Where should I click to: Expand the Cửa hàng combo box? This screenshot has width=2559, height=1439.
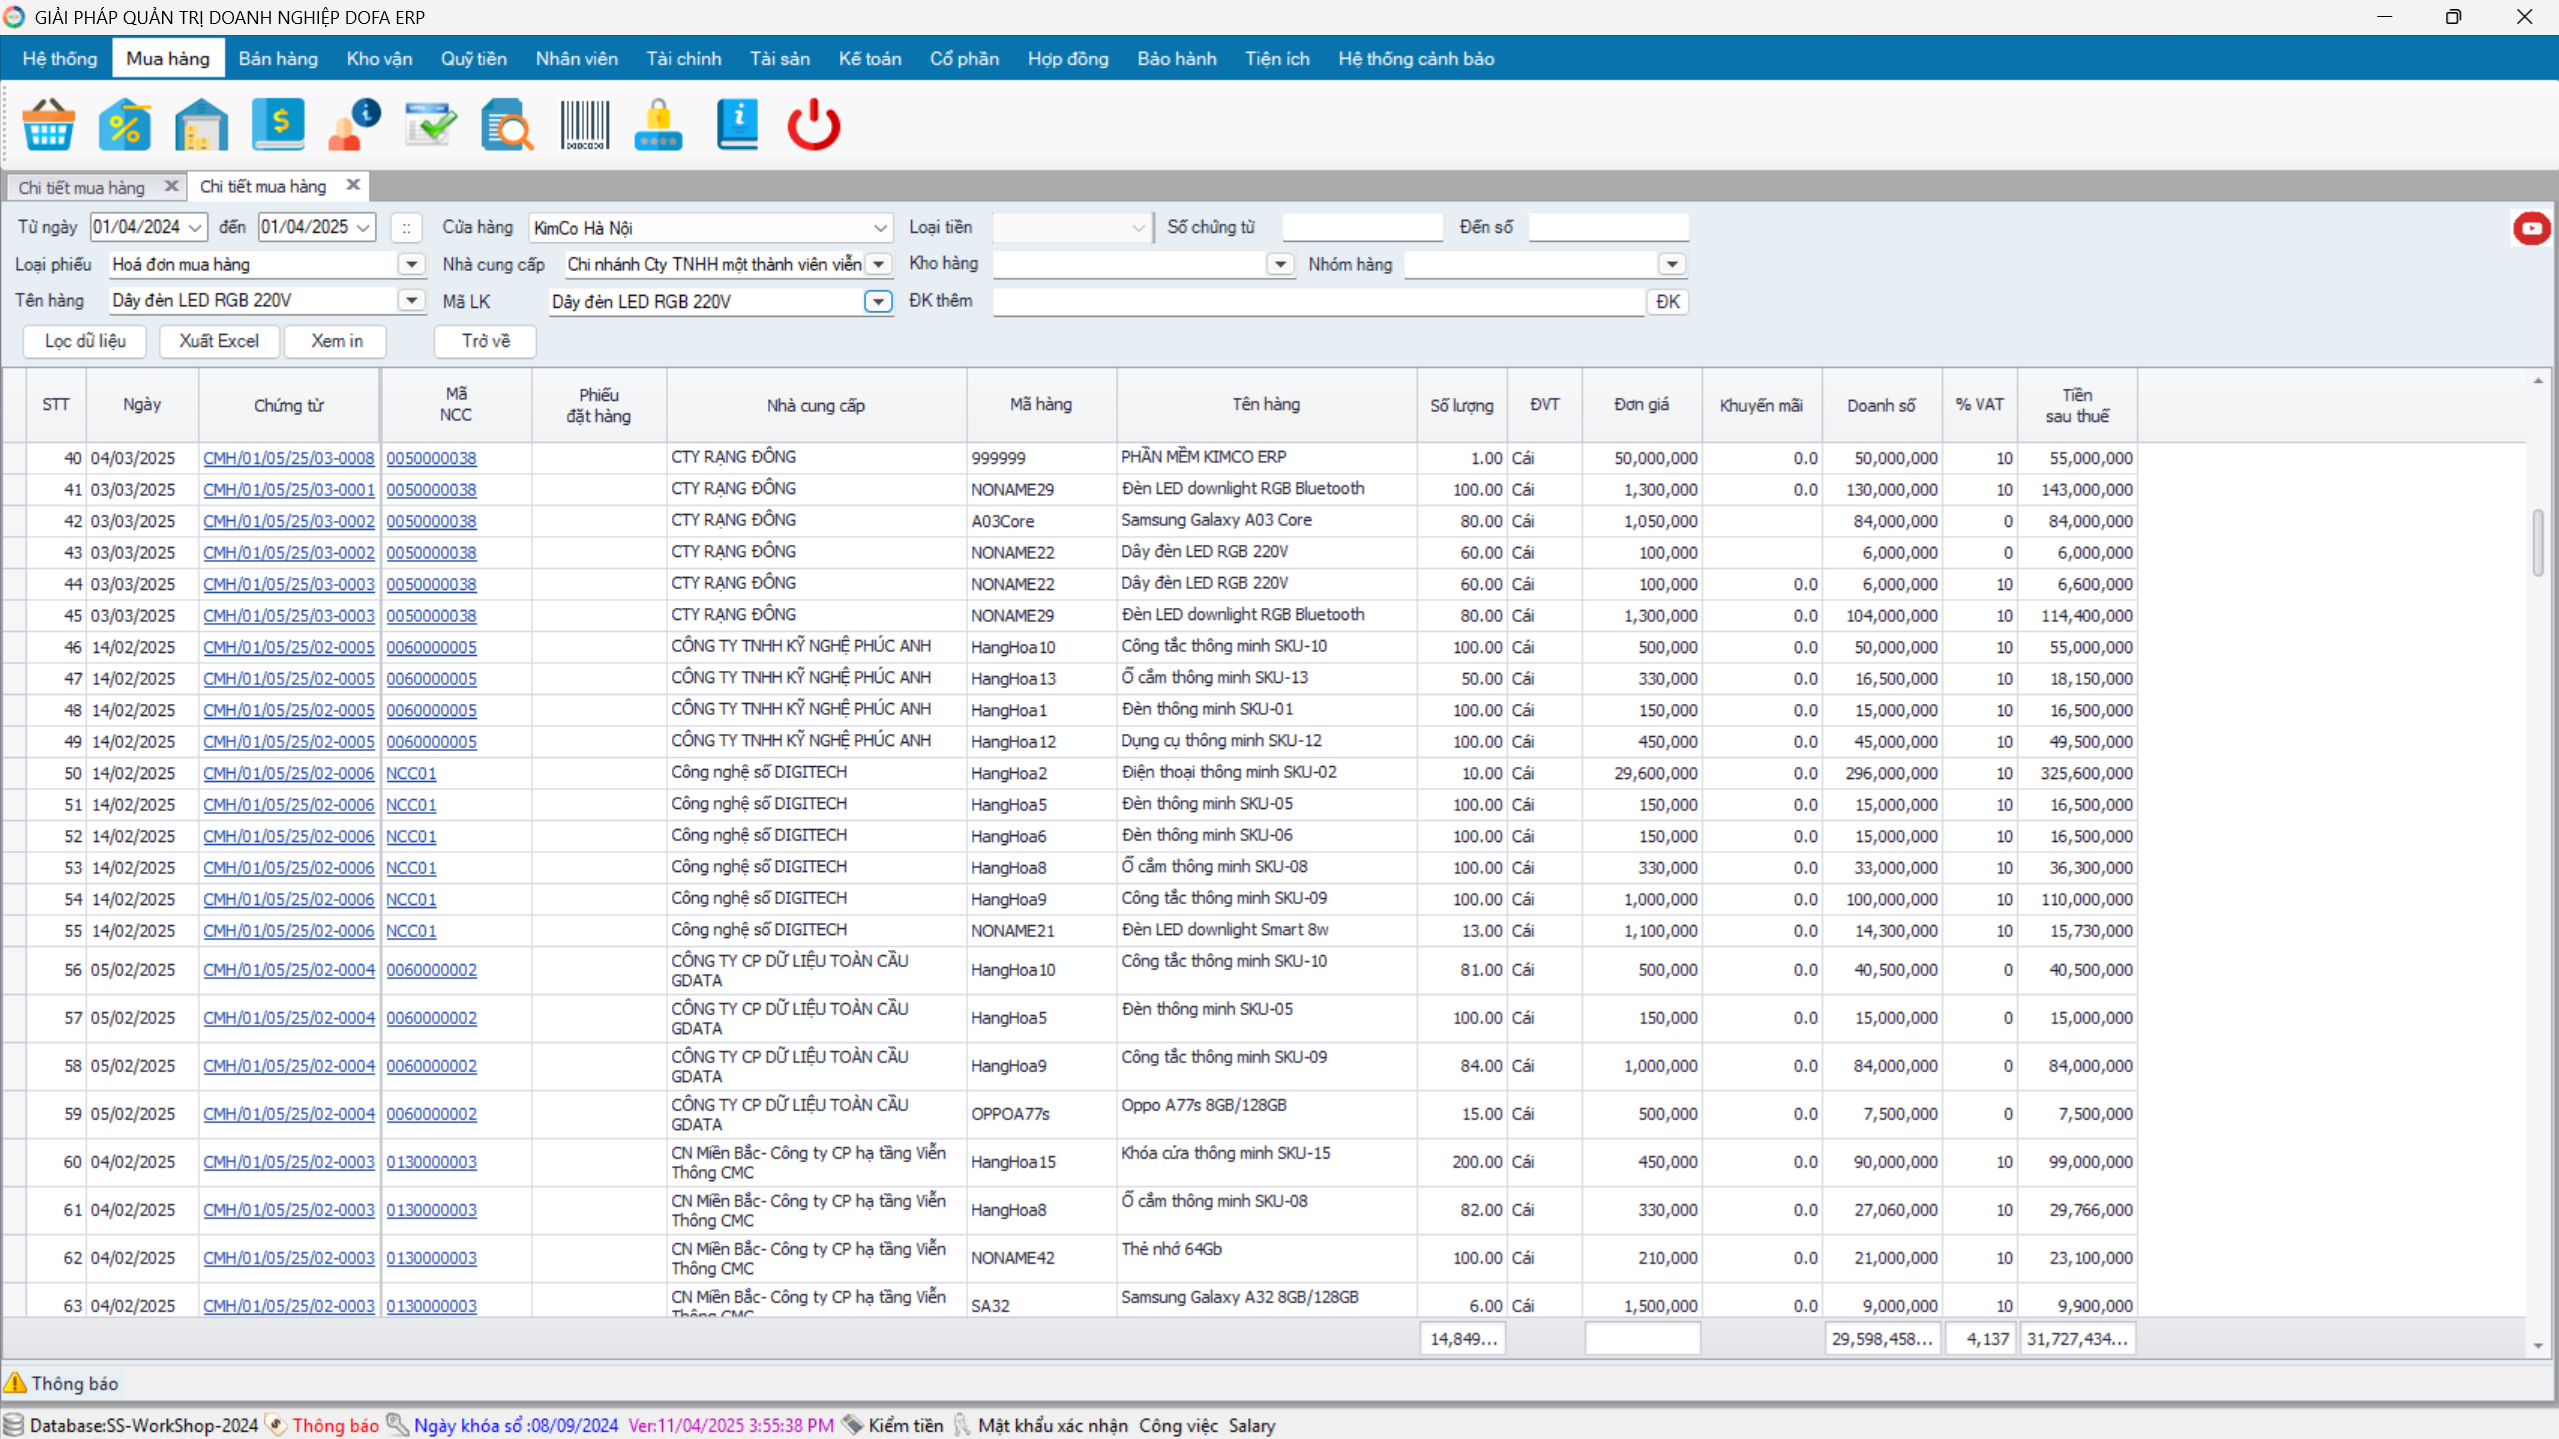tap(880, 228)
